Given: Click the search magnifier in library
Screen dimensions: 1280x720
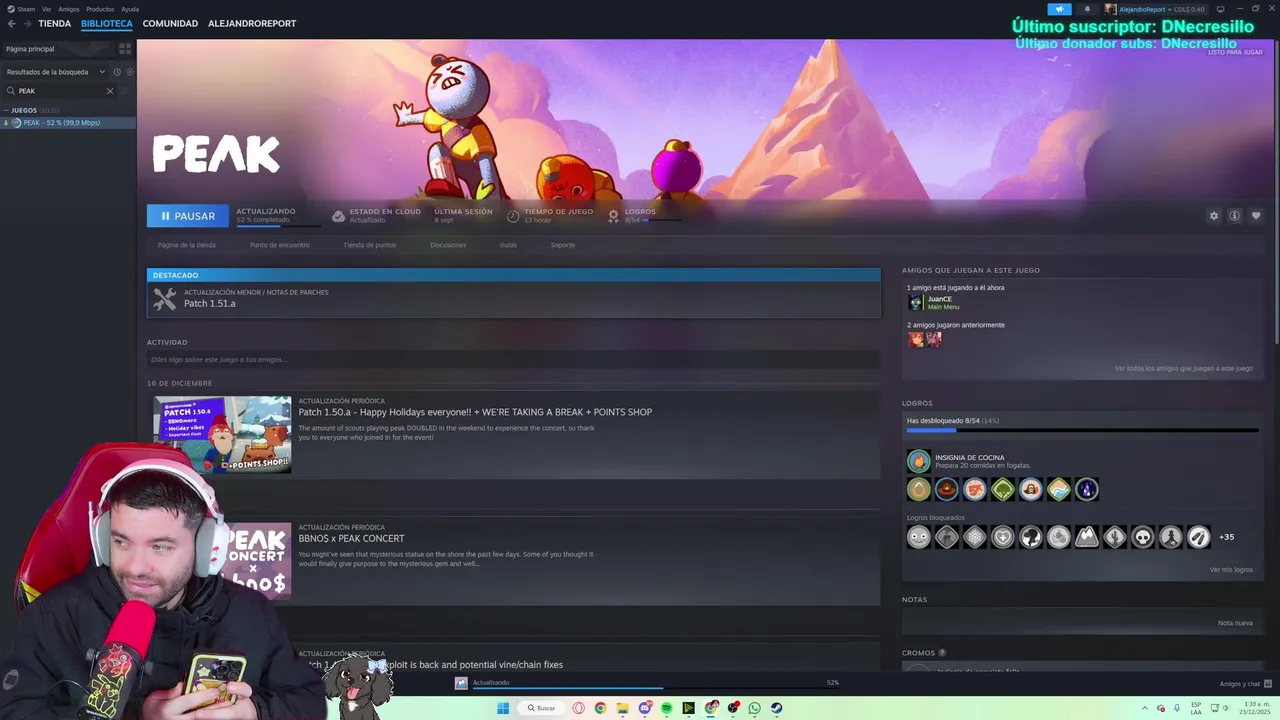Looking at the screenshot, I should tap(11, 91).
